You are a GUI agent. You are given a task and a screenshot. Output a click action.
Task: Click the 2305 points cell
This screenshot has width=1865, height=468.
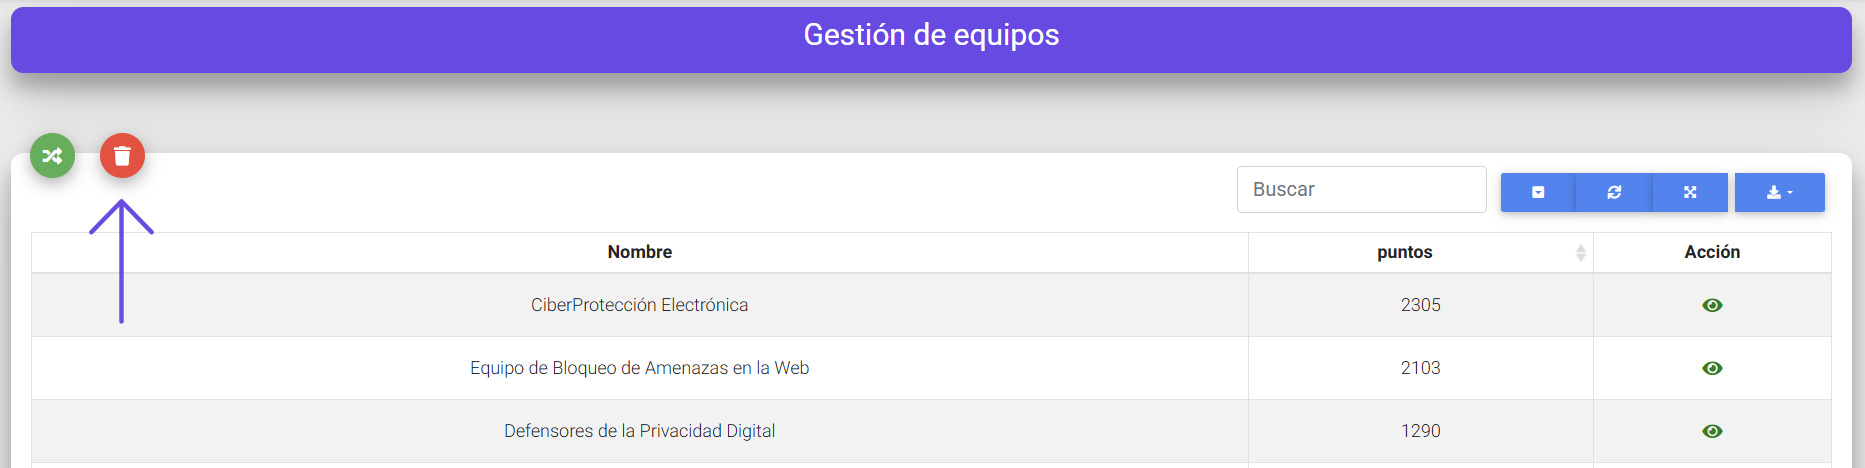click(x=1420, y=305)
